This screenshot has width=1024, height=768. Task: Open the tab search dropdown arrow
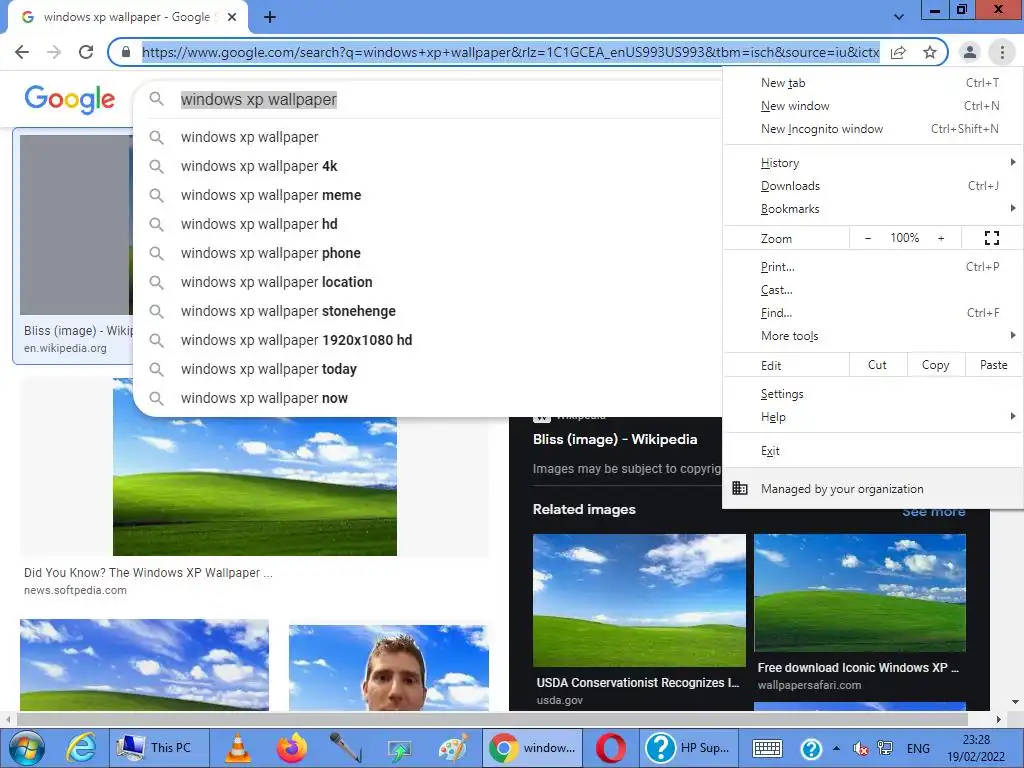899,17
